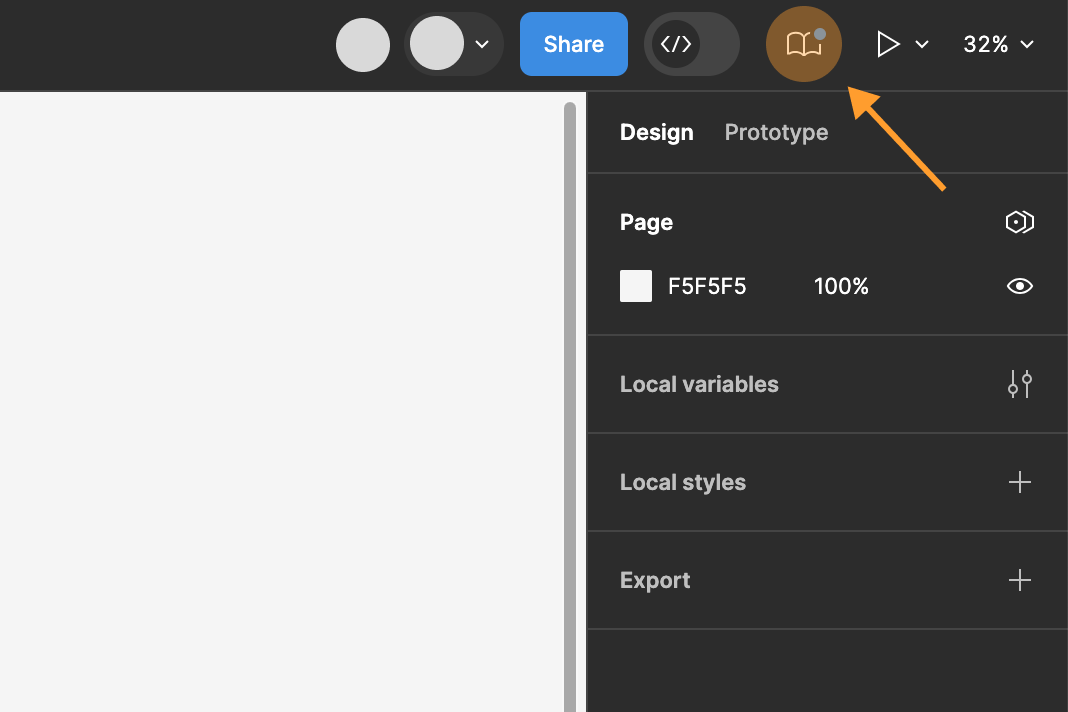The width and height of the screenshot is (1068, 712).
Task: Click the blue Share button
Action: [574, 44]
